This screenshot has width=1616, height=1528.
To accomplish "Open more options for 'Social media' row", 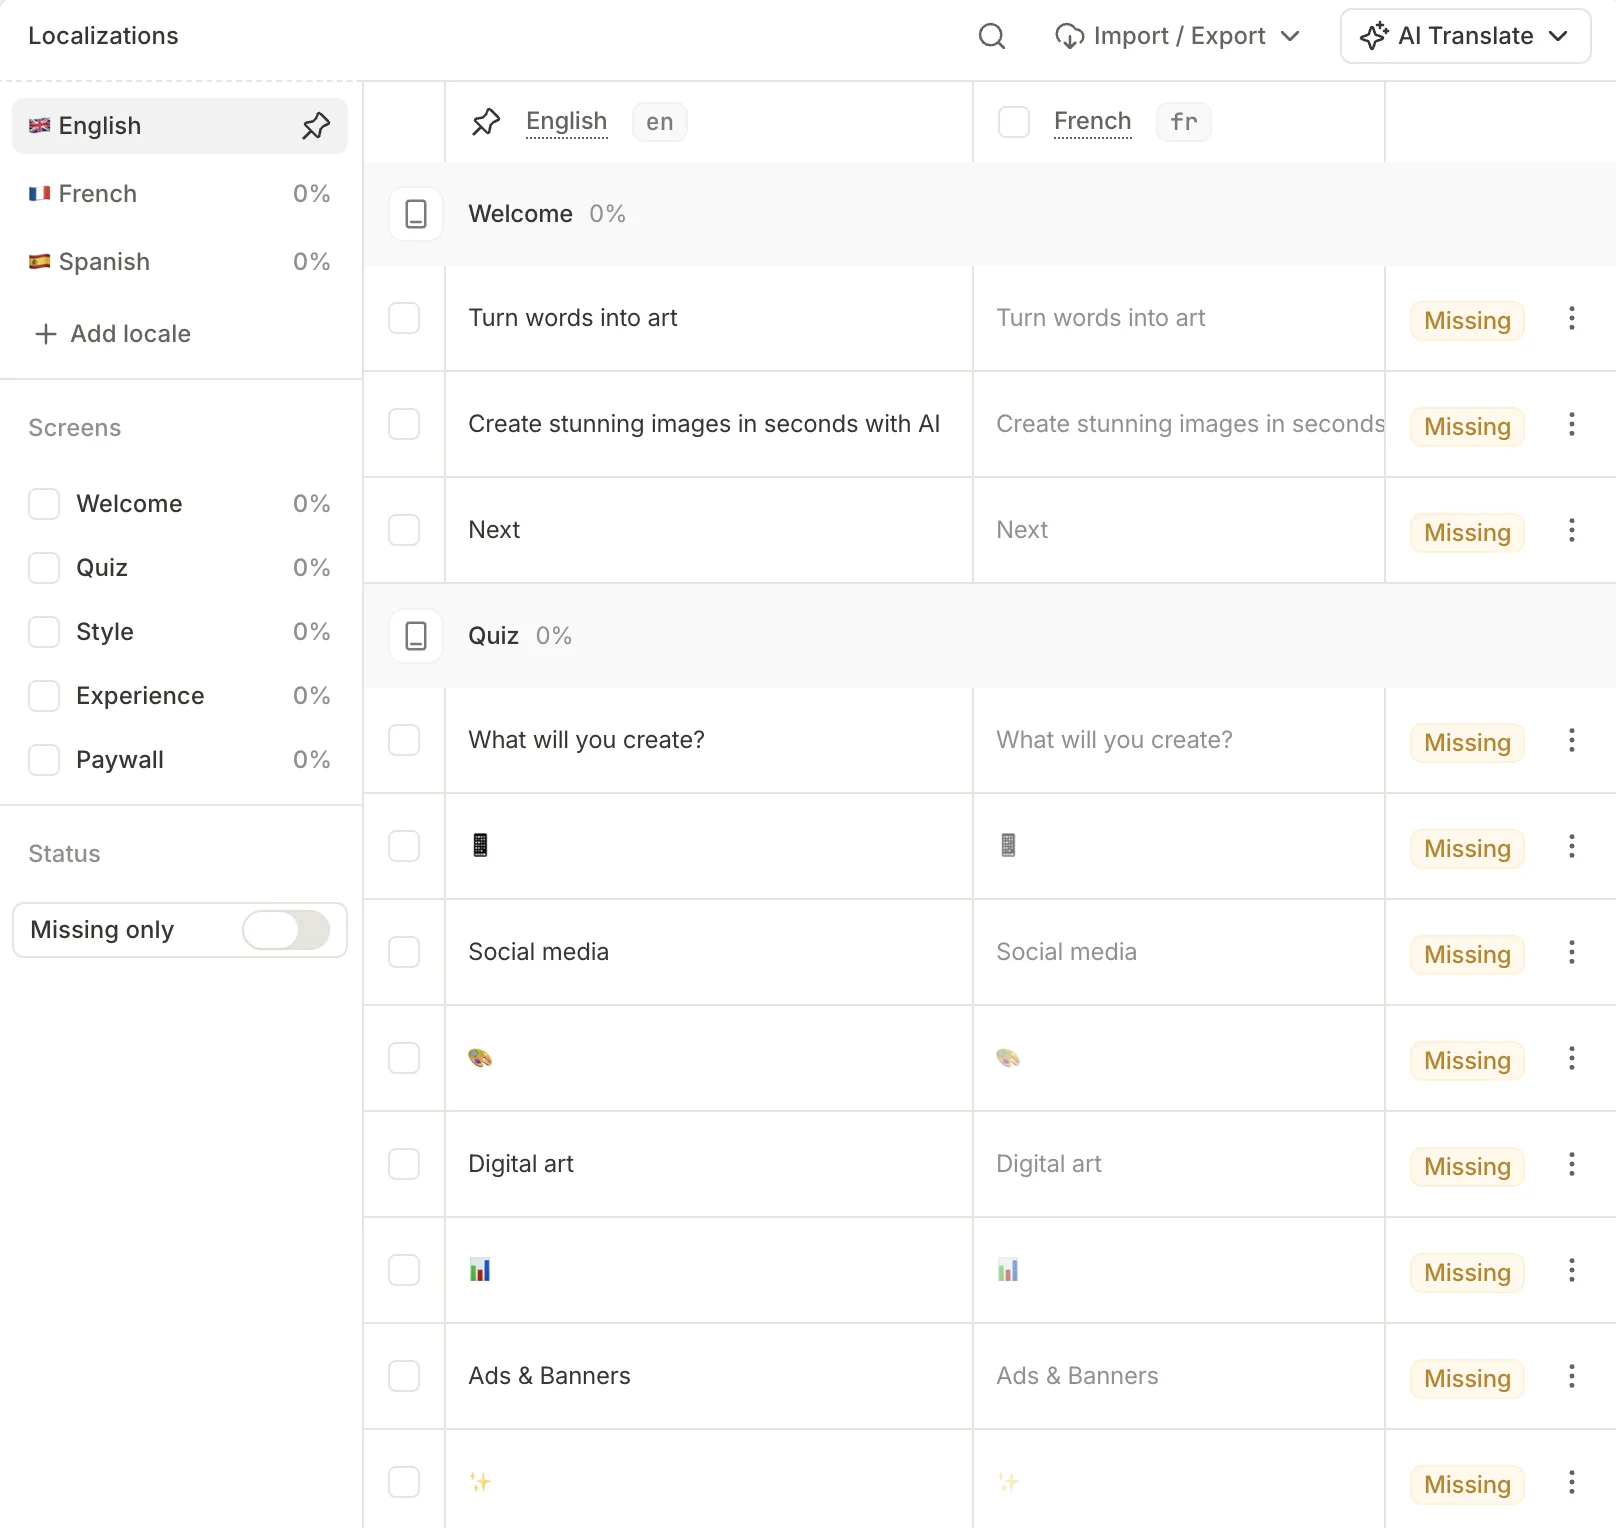I will tap(1572, 952).
